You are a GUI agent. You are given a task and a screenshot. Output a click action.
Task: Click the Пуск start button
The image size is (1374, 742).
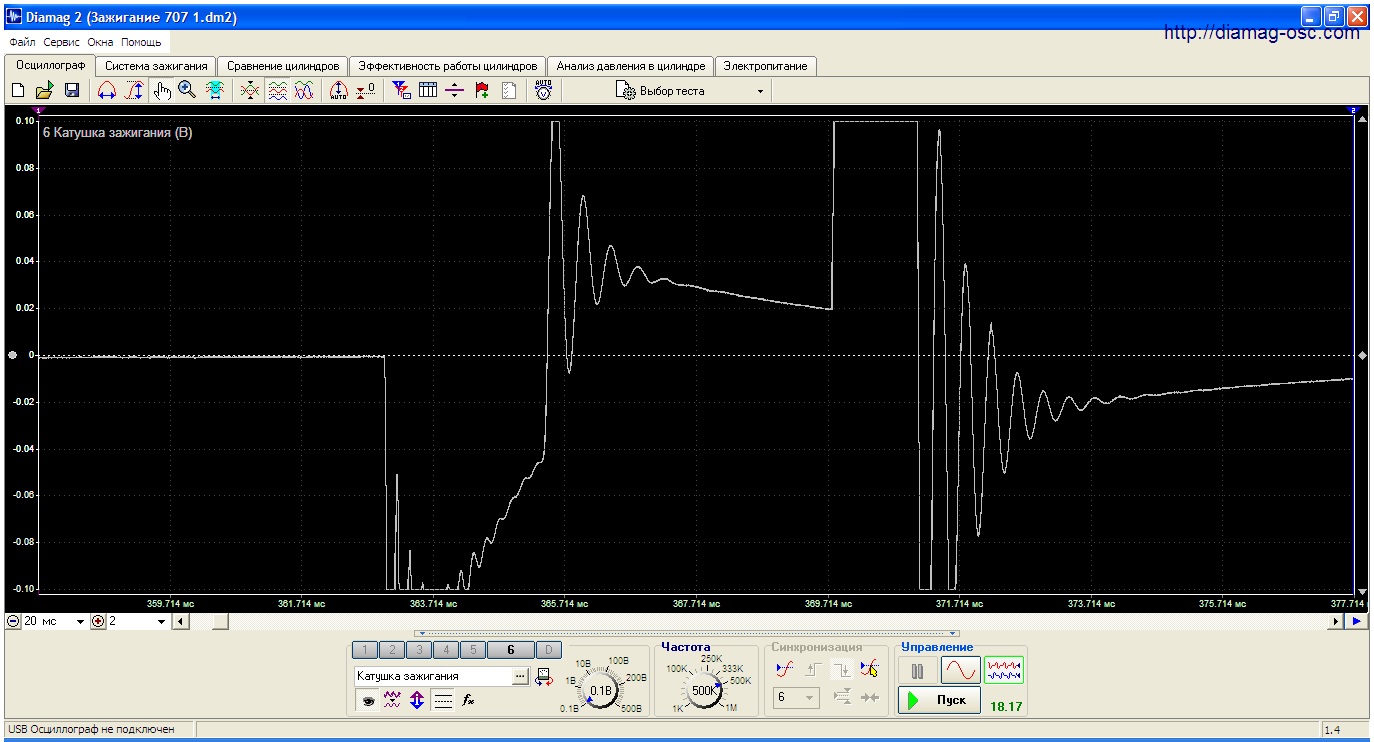tap(938, 700)
